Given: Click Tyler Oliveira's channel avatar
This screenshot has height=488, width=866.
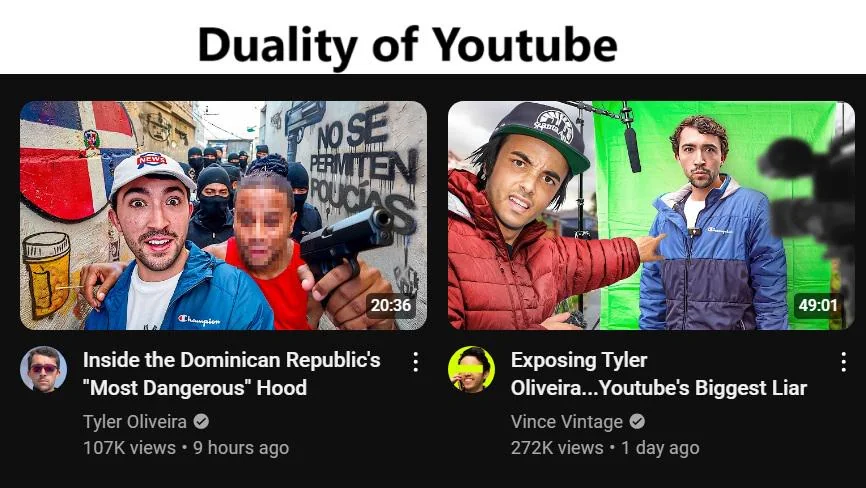Looking at the screenshot, I should (44, 369).
